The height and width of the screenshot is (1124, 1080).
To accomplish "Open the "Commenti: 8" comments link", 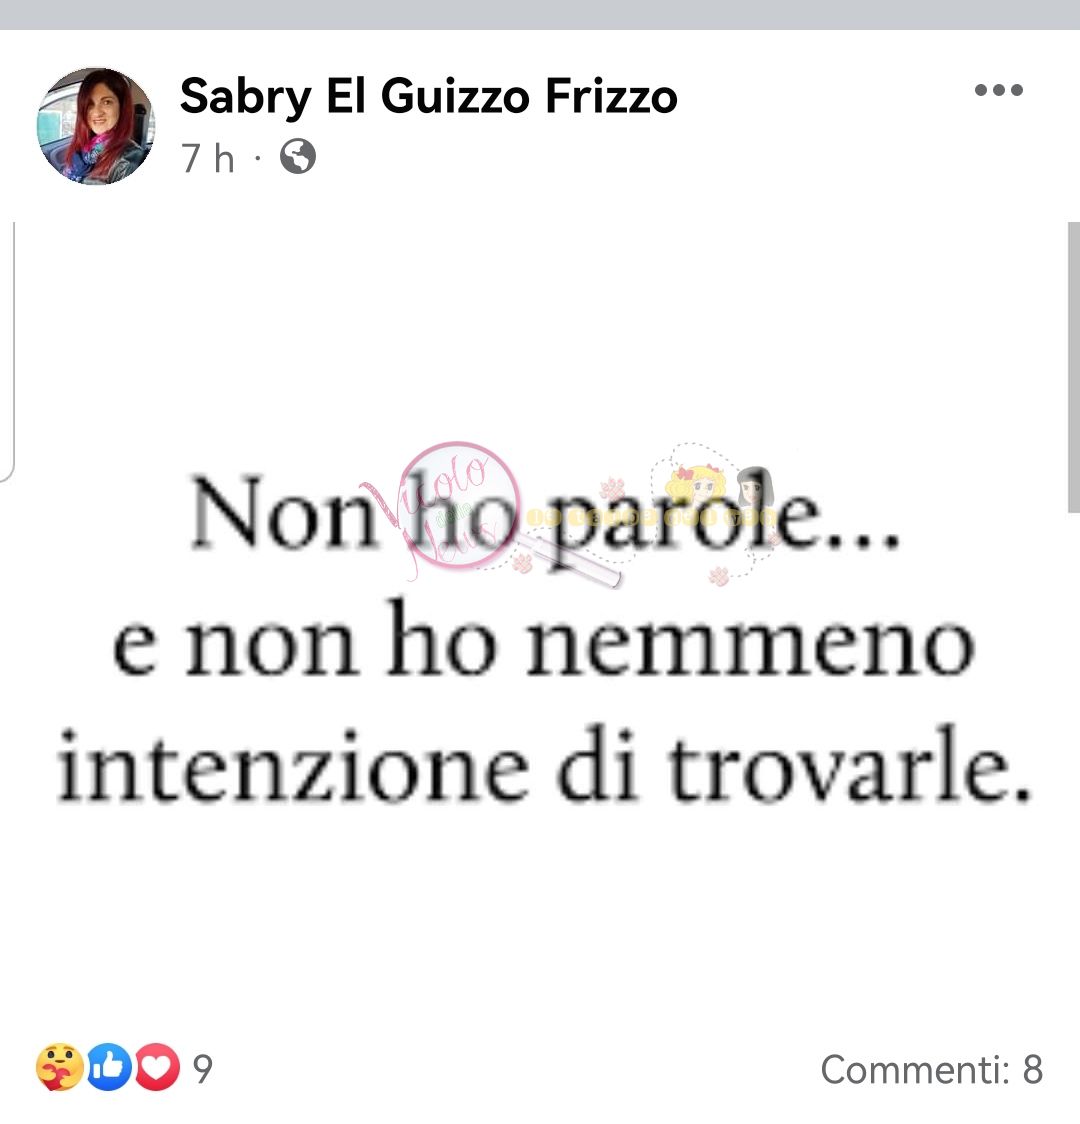I will coord(932,1070).
